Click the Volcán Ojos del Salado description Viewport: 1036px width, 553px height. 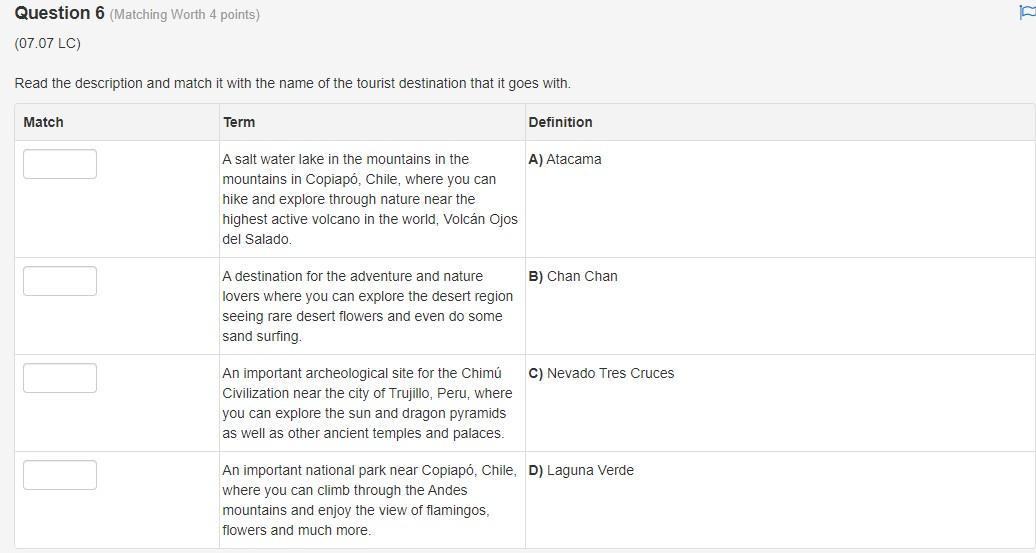(370, 199)
